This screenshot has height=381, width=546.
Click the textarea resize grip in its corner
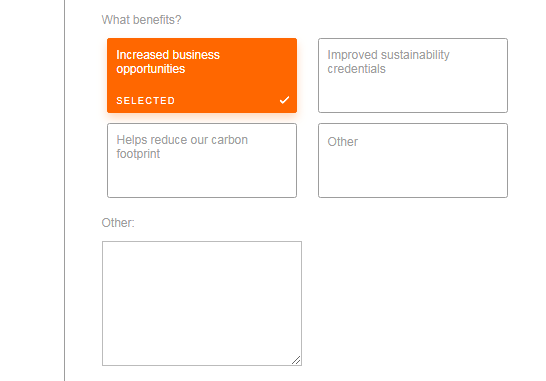click(x=296, y=360)
